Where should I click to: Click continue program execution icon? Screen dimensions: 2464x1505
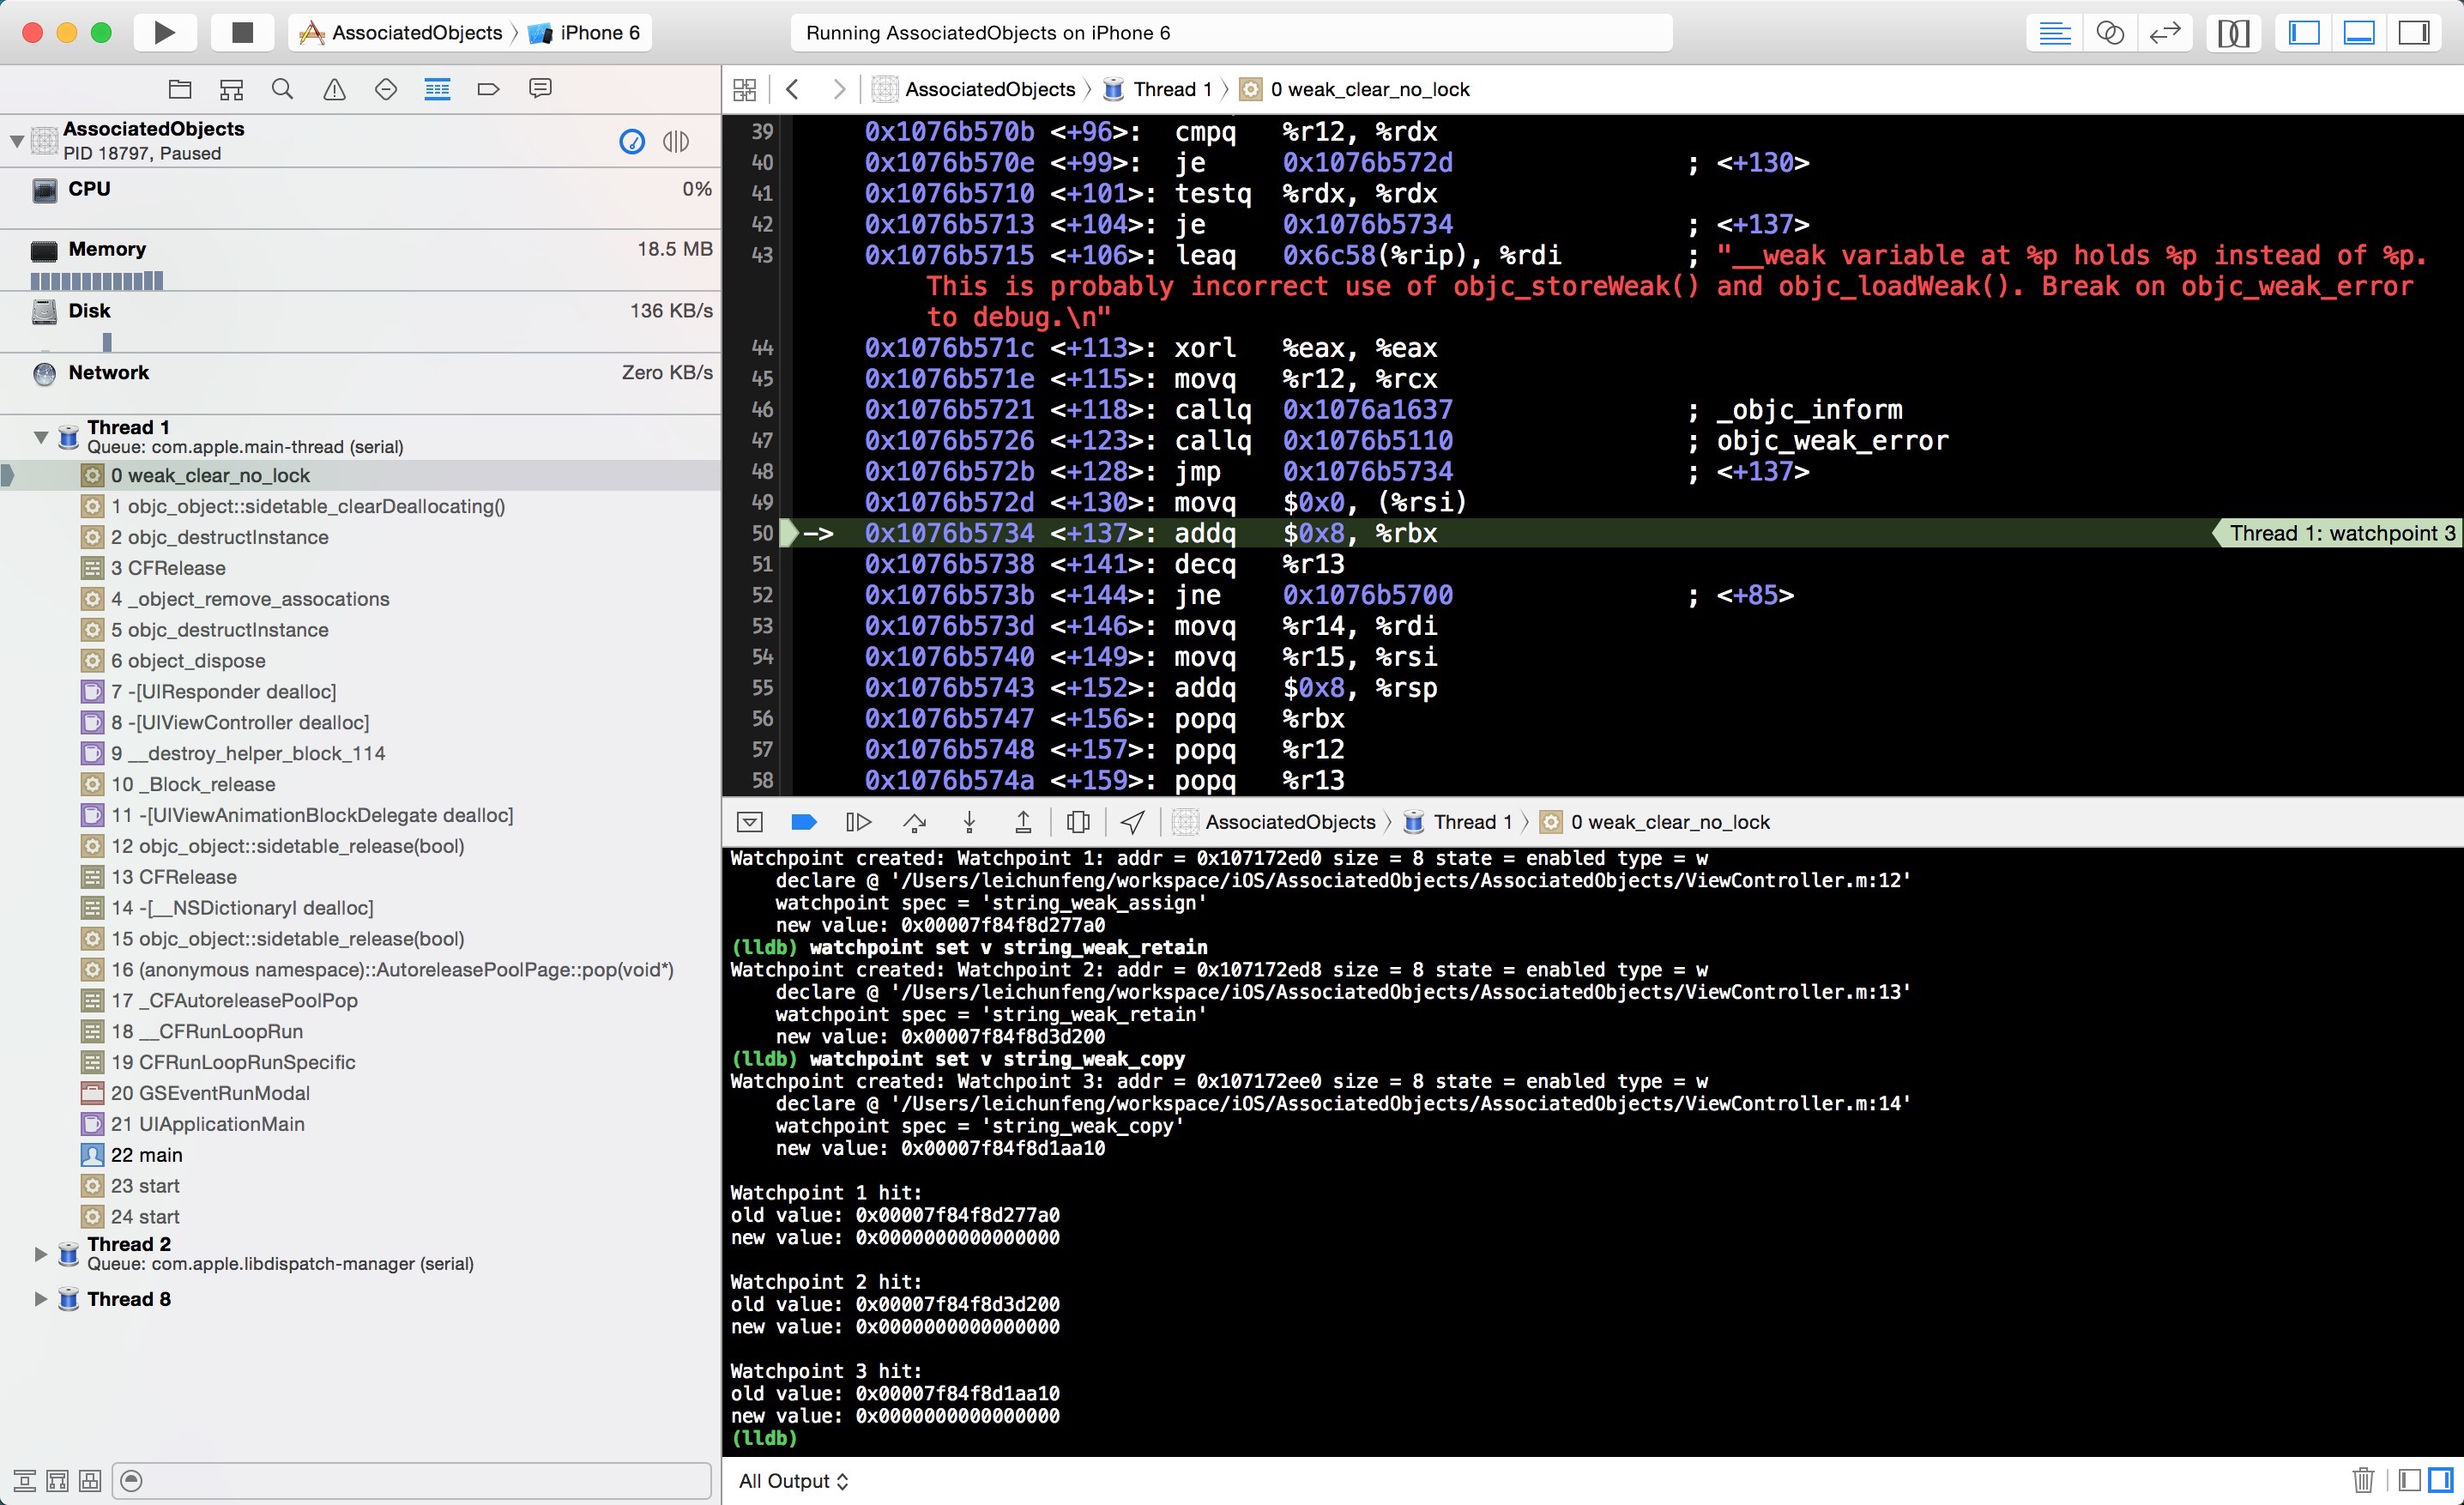pyautogui.click(x=858, y=822)
